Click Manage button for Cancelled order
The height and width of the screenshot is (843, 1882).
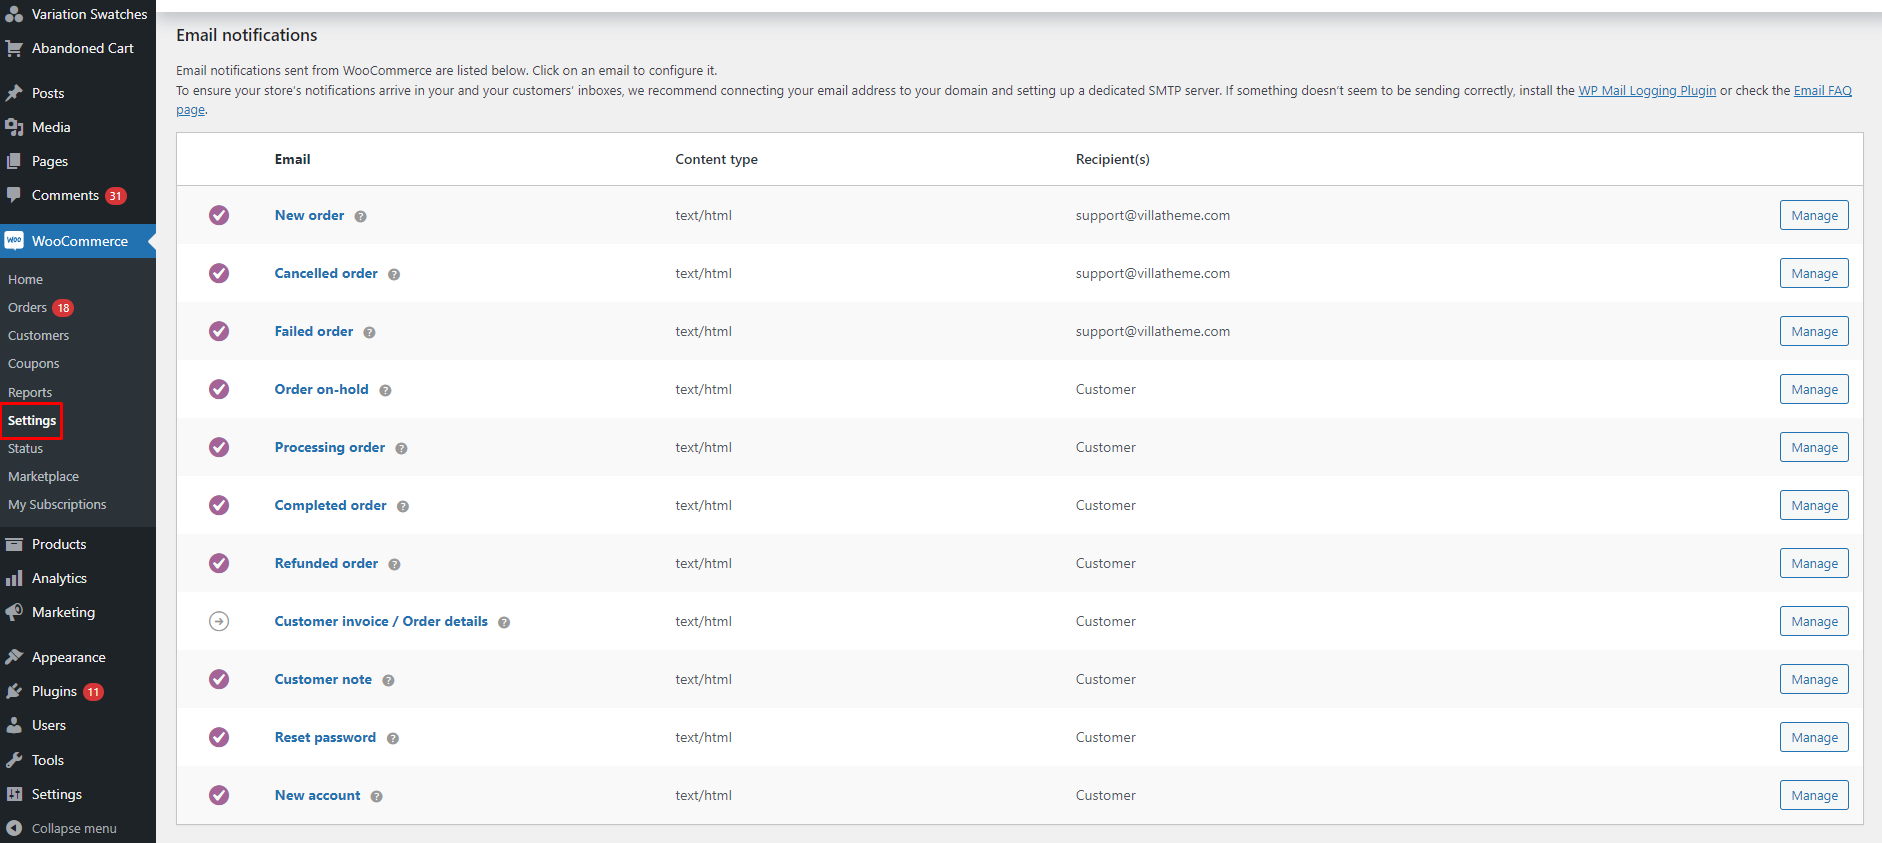[x=1814, y=273]
